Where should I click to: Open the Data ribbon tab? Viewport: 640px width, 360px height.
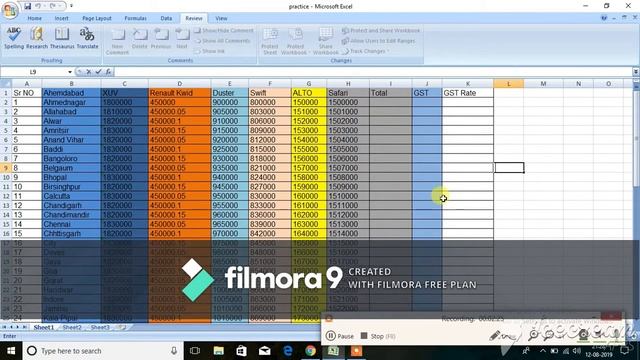(x=166, y=18)
